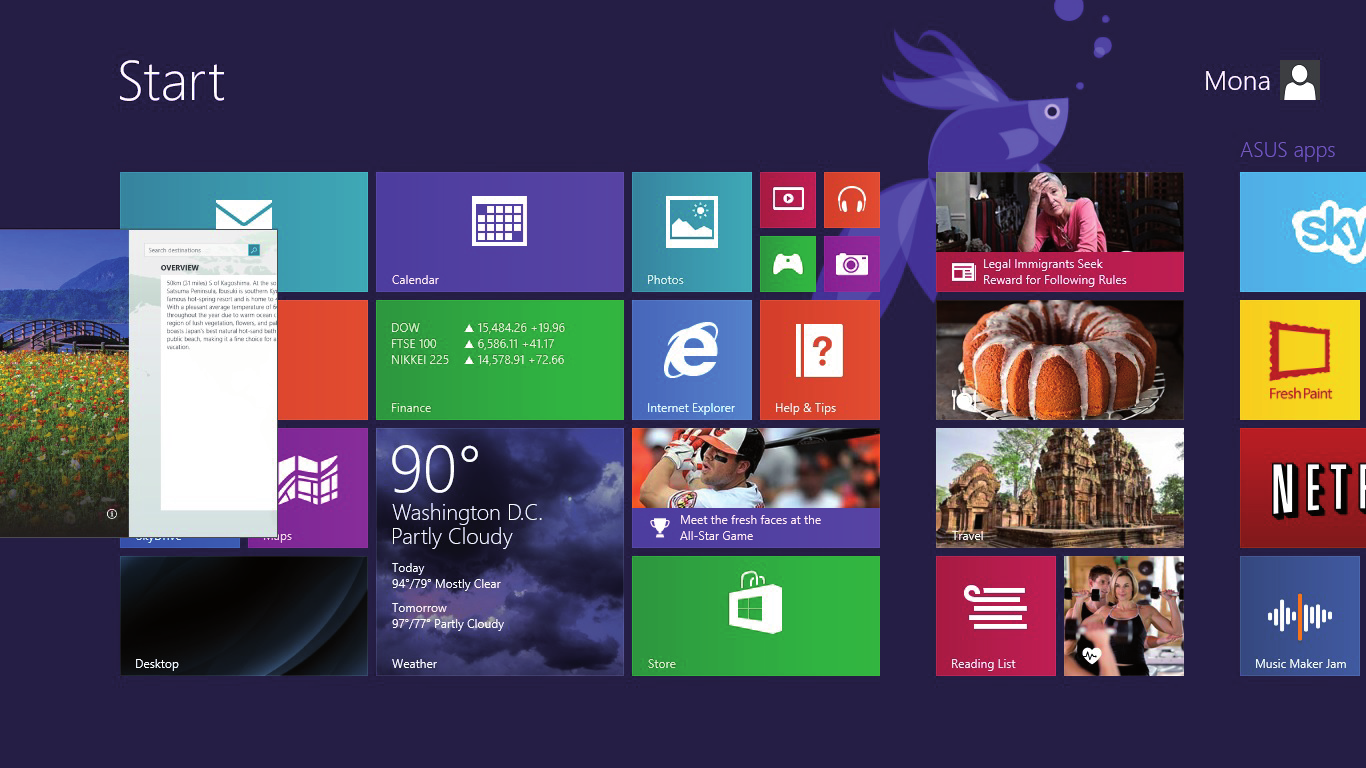1366x768 pixels.
Task: Open the Food & Drink bundt cake tile
Action: coord(1060,360)
